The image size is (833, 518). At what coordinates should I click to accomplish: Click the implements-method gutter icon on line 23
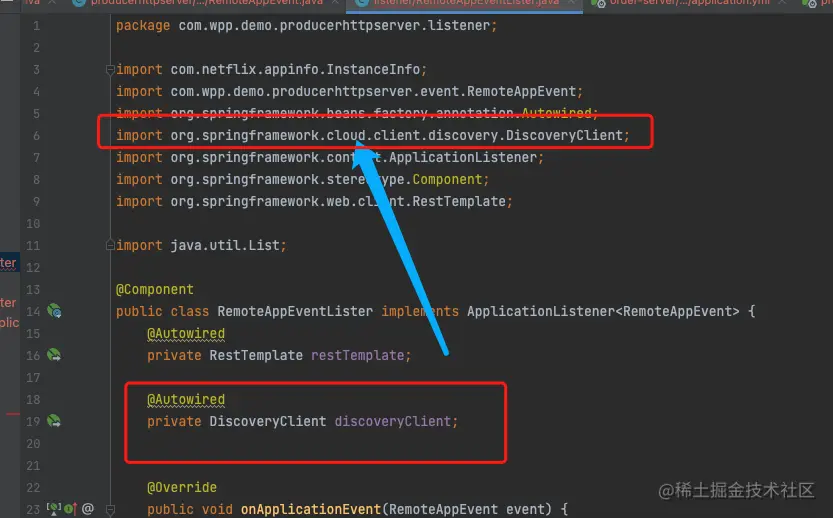(x=71, y=509)
